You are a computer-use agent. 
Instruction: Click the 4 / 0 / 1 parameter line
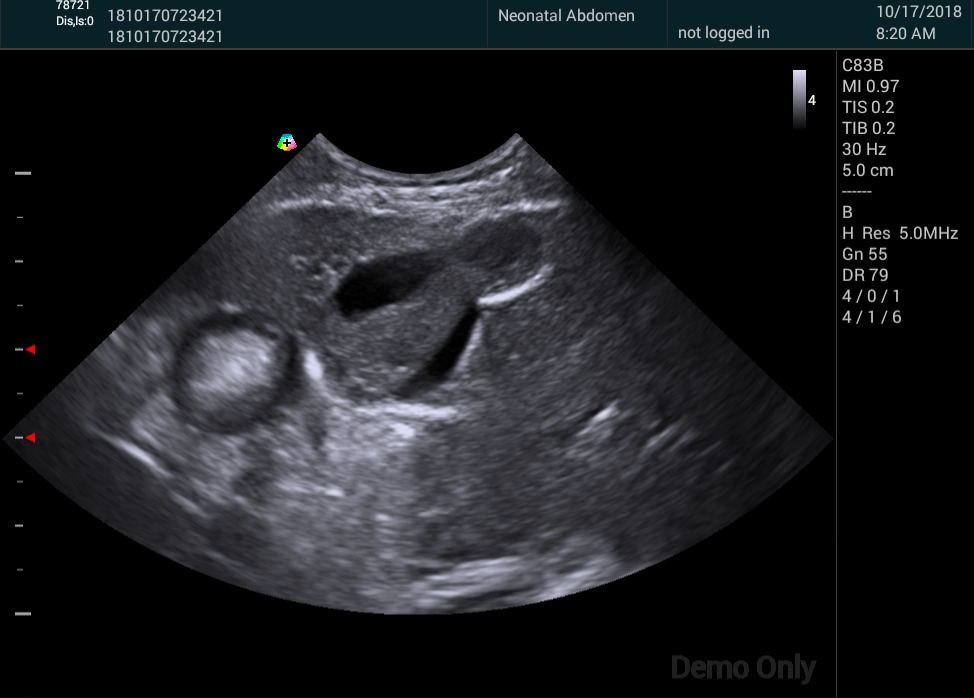click(871, 296)
